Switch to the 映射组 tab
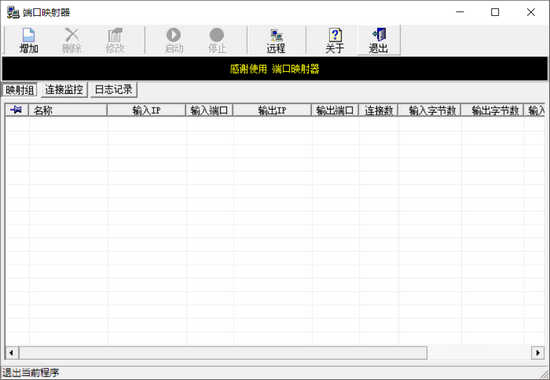This screenshot has height=380, width=550. [20, 90]
